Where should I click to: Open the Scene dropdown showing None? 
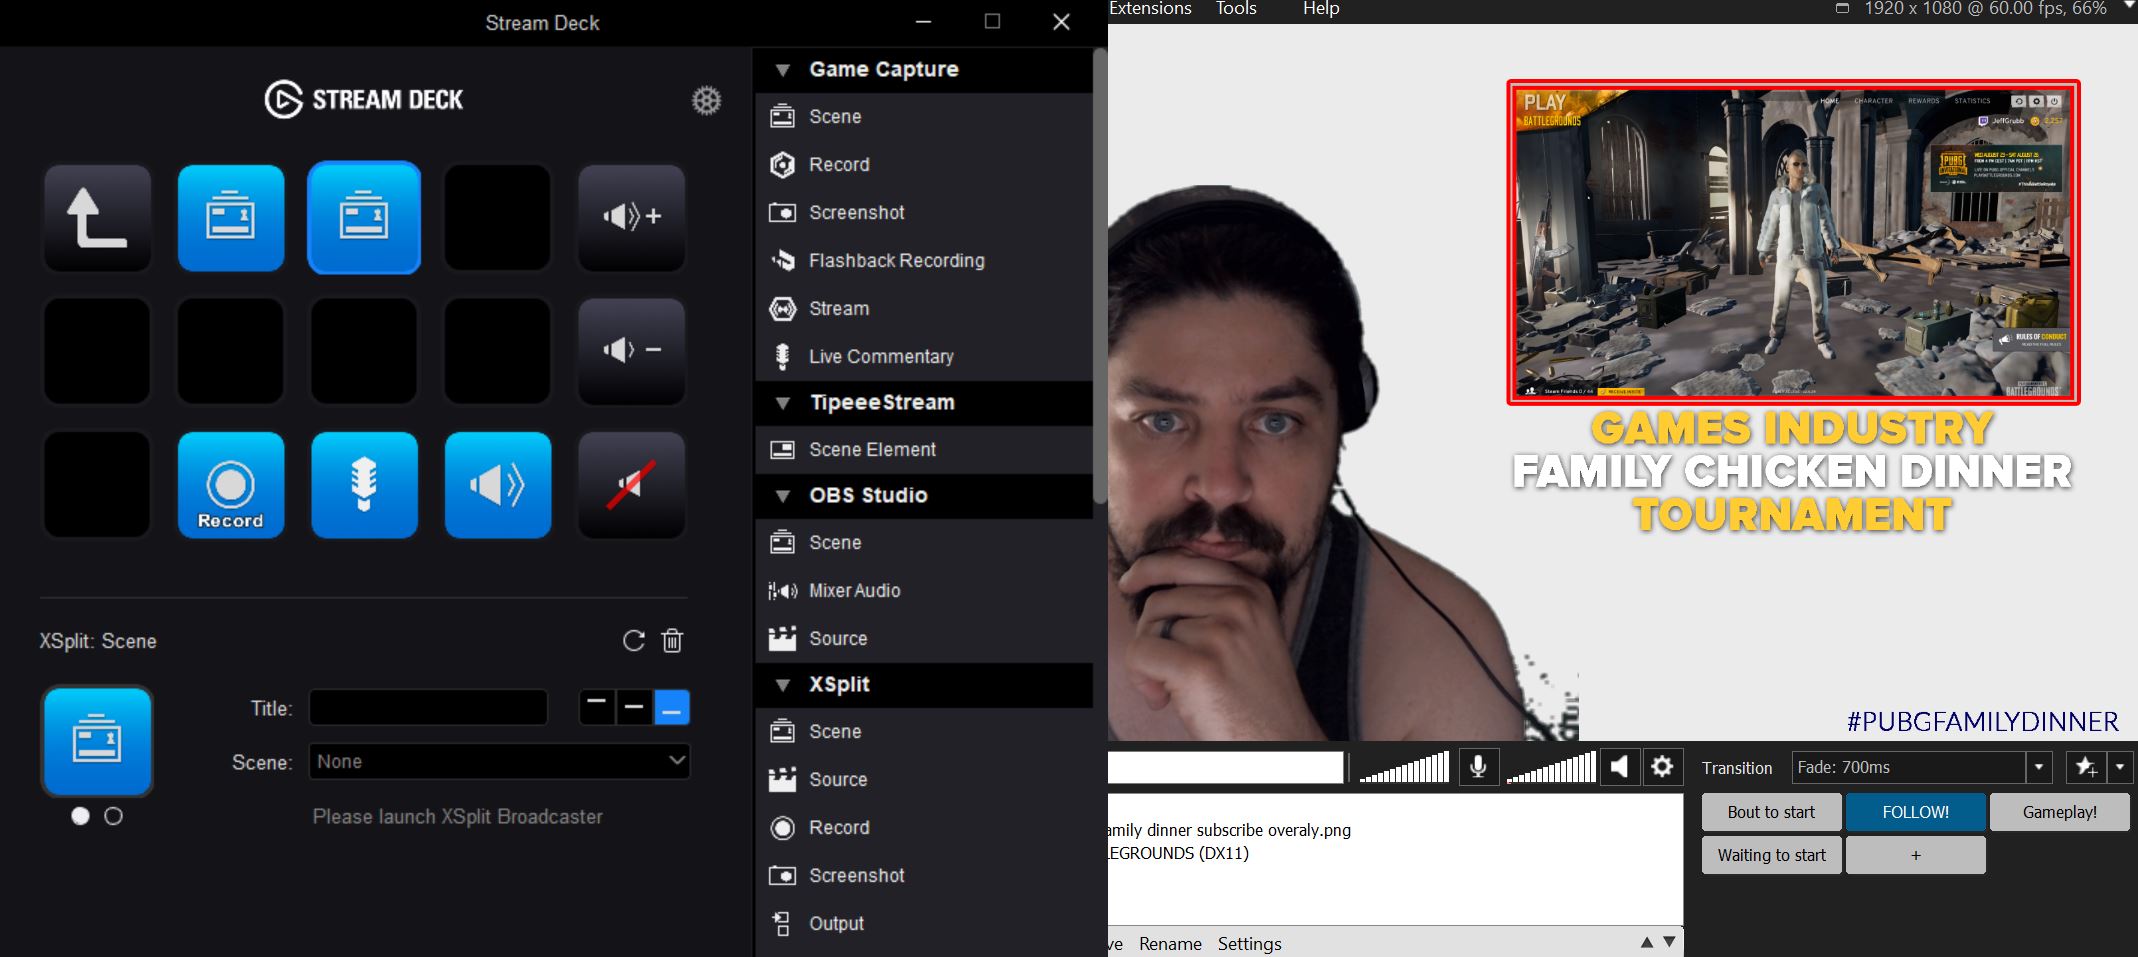(500, 761)
